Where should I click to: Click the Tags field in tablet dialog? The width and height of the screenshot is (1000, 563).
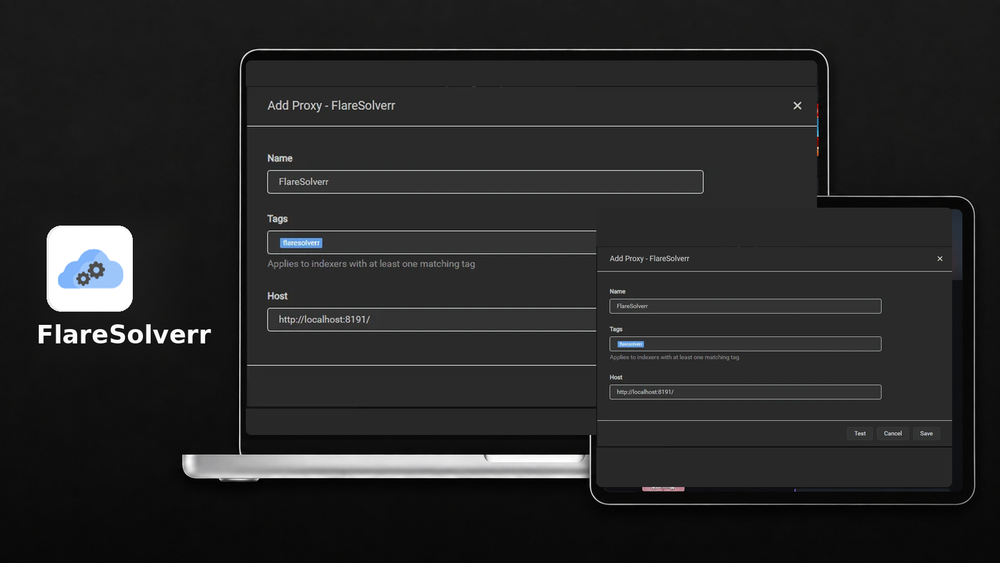click(745, 344)
